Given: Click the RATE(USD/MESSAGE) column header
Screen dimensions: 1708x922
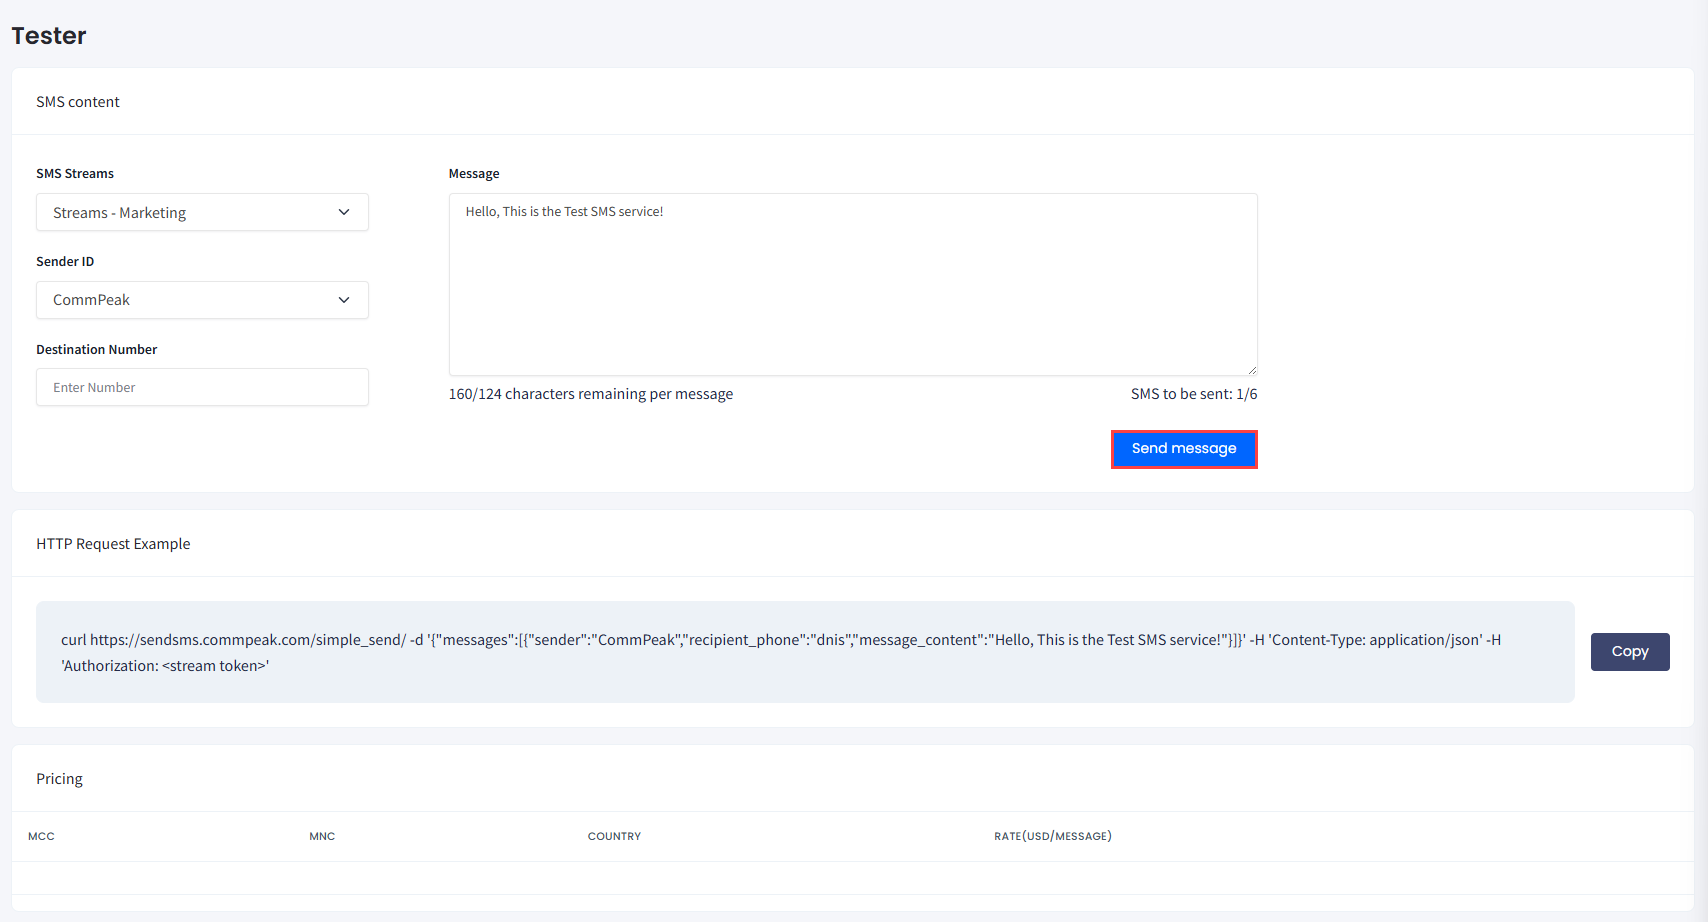Looking at the screenshot, I should pyautogui.click(x=1052, y=836).
